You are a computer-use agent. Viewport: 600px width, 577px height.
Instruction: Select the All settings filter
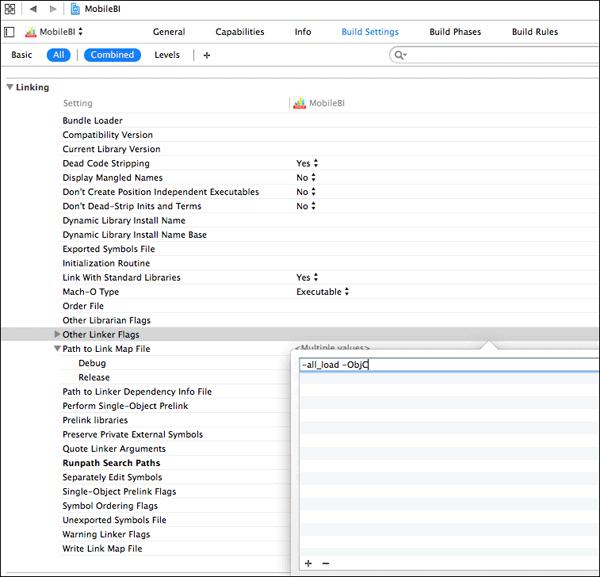[59, 55]
